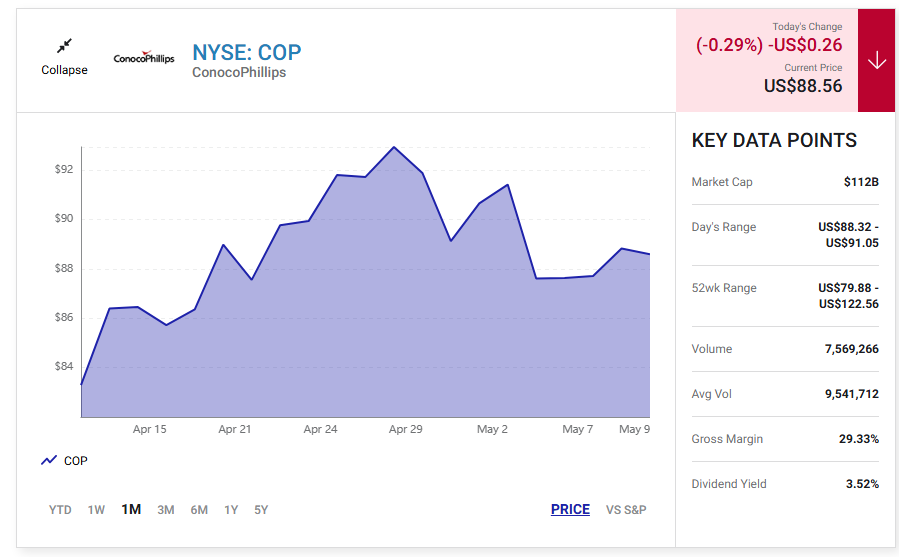899x557 pixels.
Task: Click the $90 y-axis label
Action: [64, 218]
